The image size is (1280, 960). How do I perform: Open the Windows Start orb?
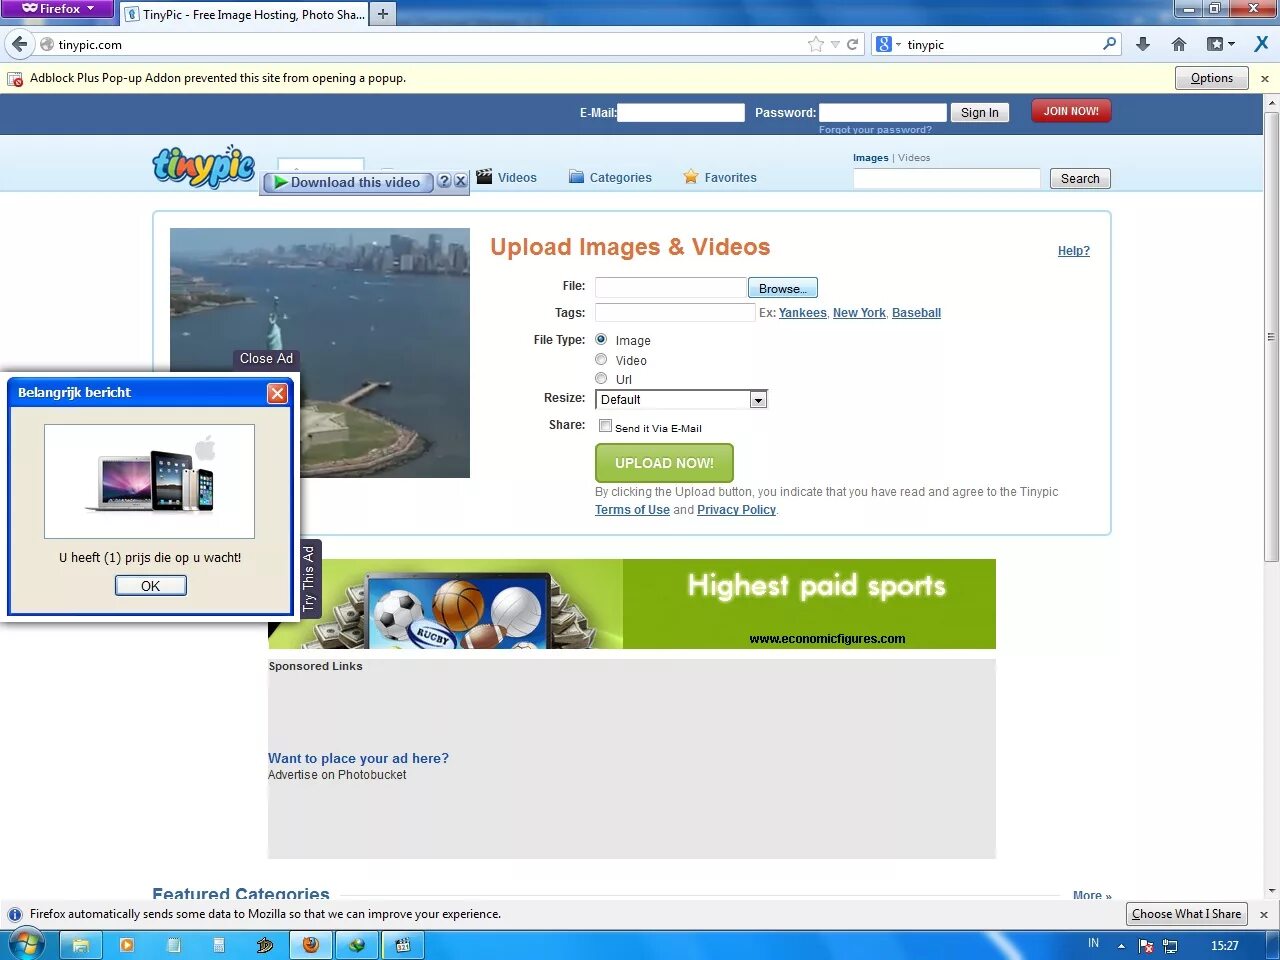[26, 944]
